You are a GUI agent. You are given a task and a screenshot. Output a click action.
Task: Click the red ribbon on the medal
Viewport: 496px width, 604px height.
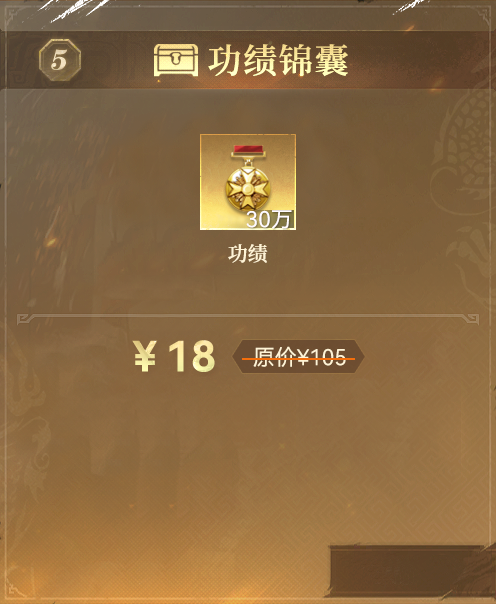point(248,150)
